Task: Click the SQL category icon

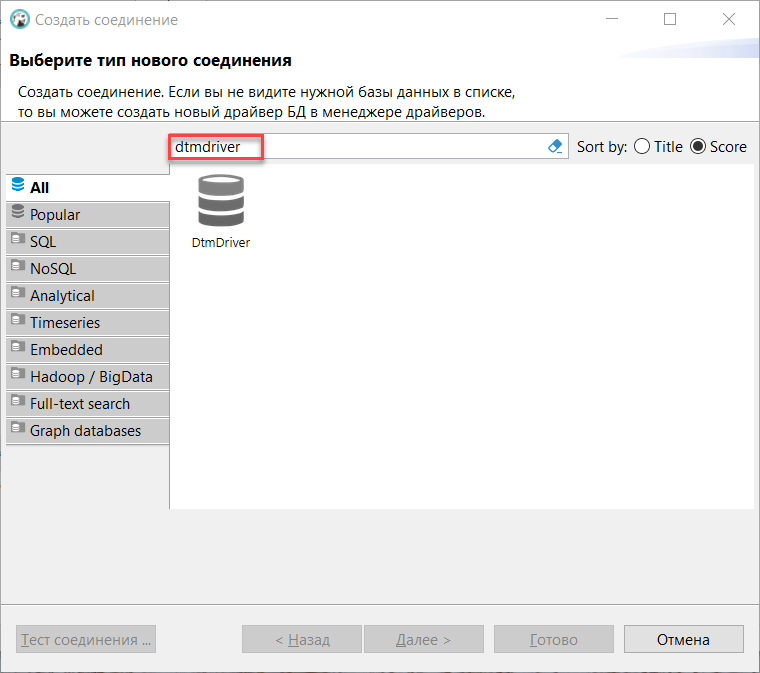Action: tap(17, 241)
